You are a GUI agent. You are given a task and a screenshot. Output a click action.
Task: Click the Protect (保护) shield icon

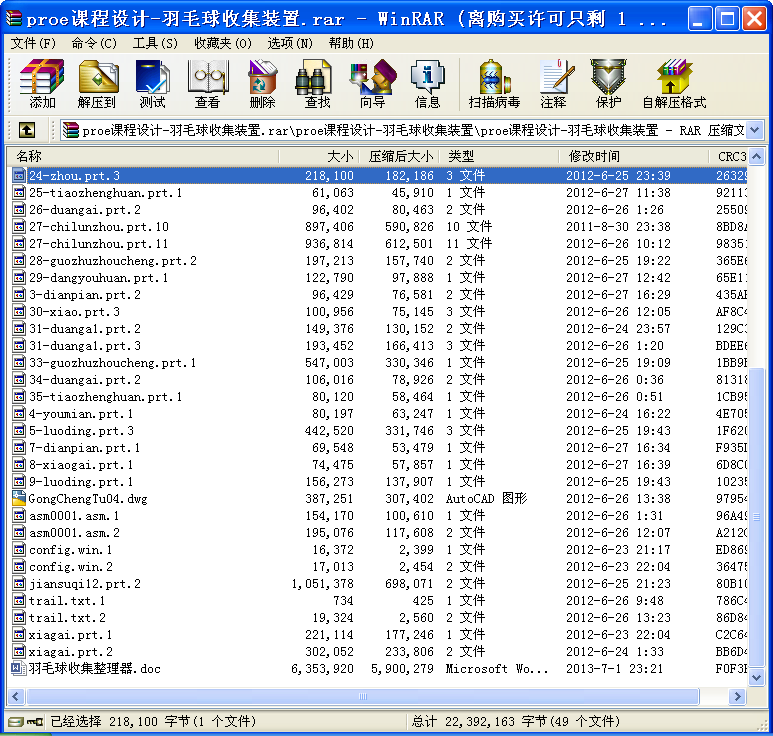pos(609,84)
